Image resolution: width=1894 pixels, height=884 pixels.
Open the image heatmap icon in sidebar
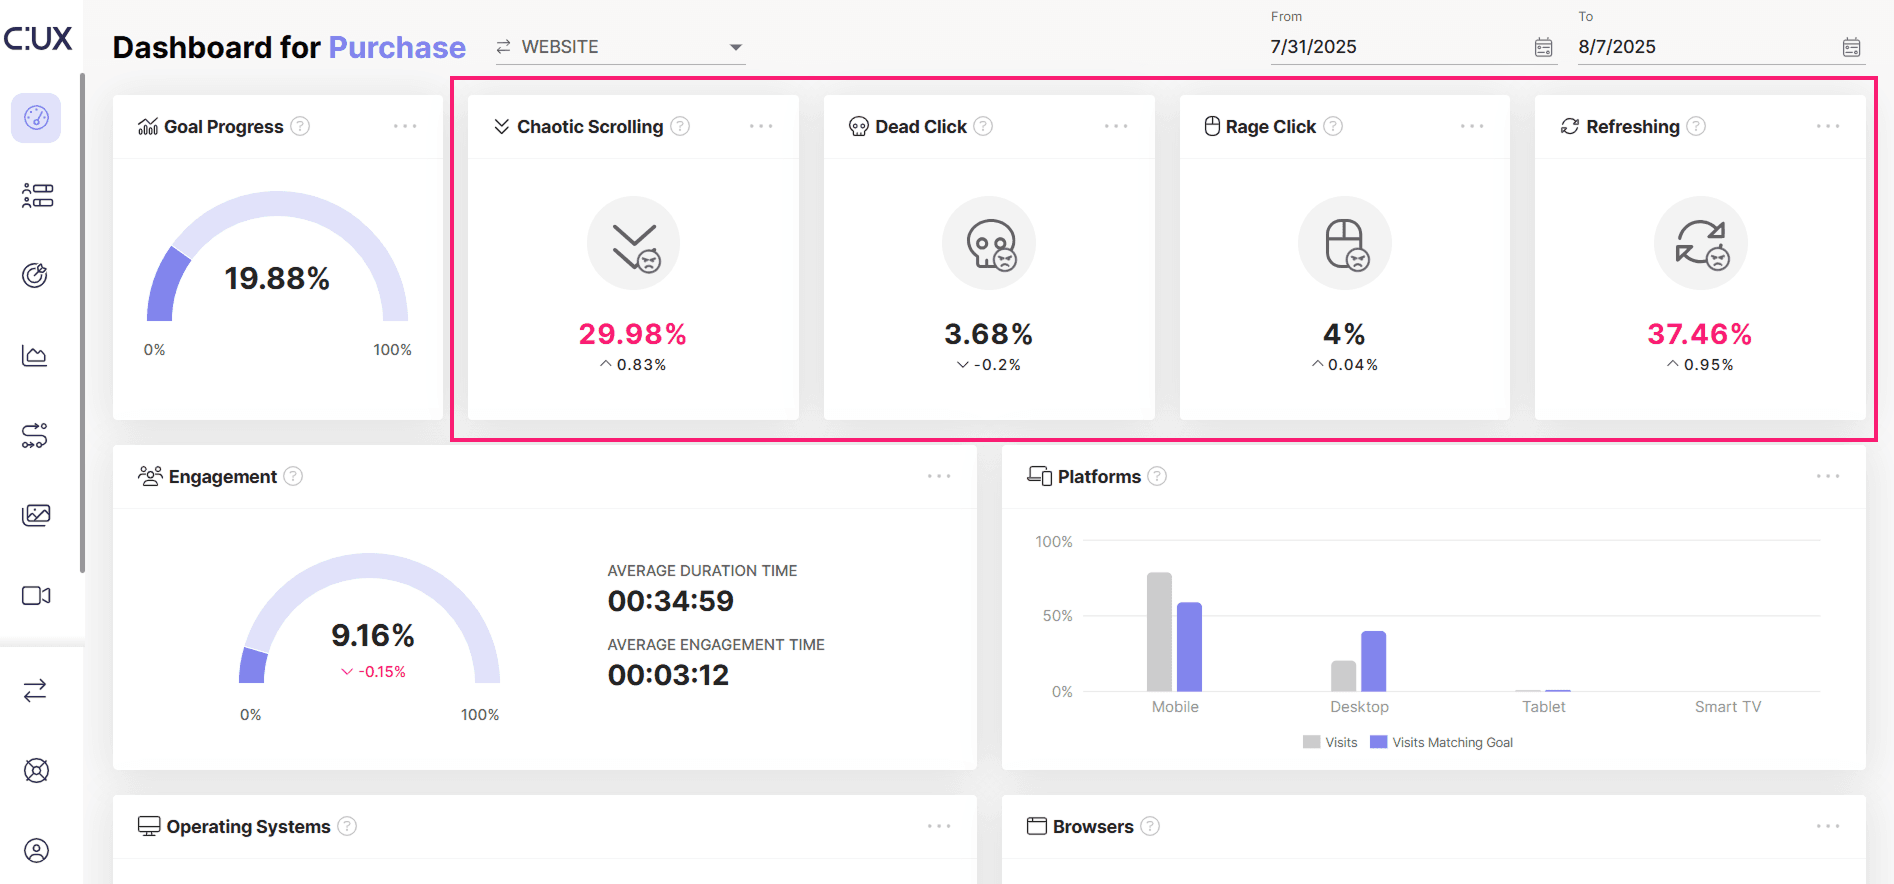(36, 515)
